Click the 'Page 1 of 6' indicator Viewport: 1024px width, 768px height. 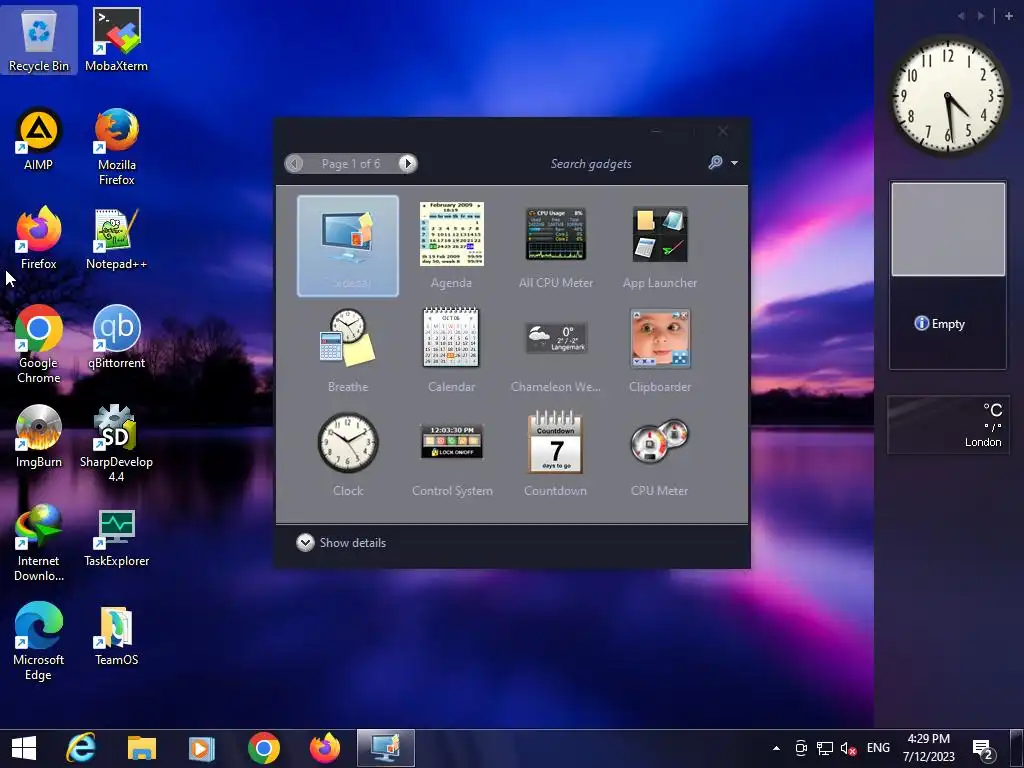point(351,164)
